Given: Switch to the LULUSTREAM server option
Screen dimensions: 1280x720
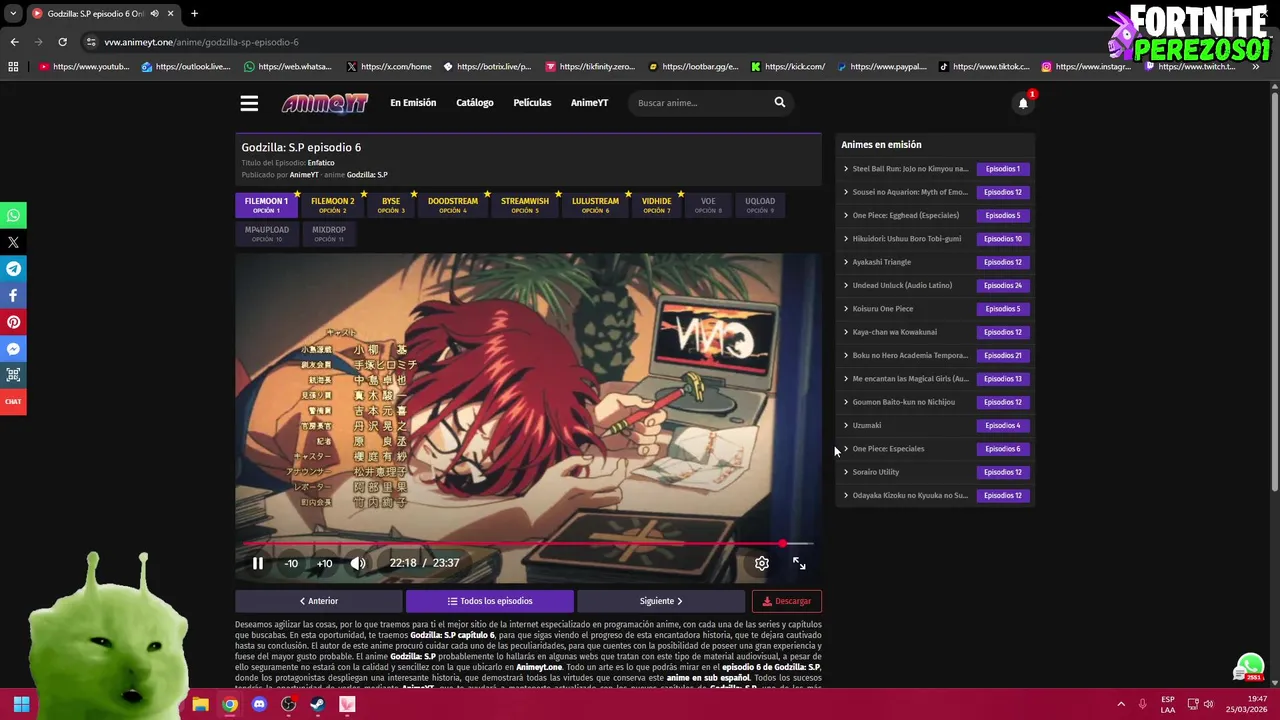Looking at the screenshot, I should coord(595,205).
